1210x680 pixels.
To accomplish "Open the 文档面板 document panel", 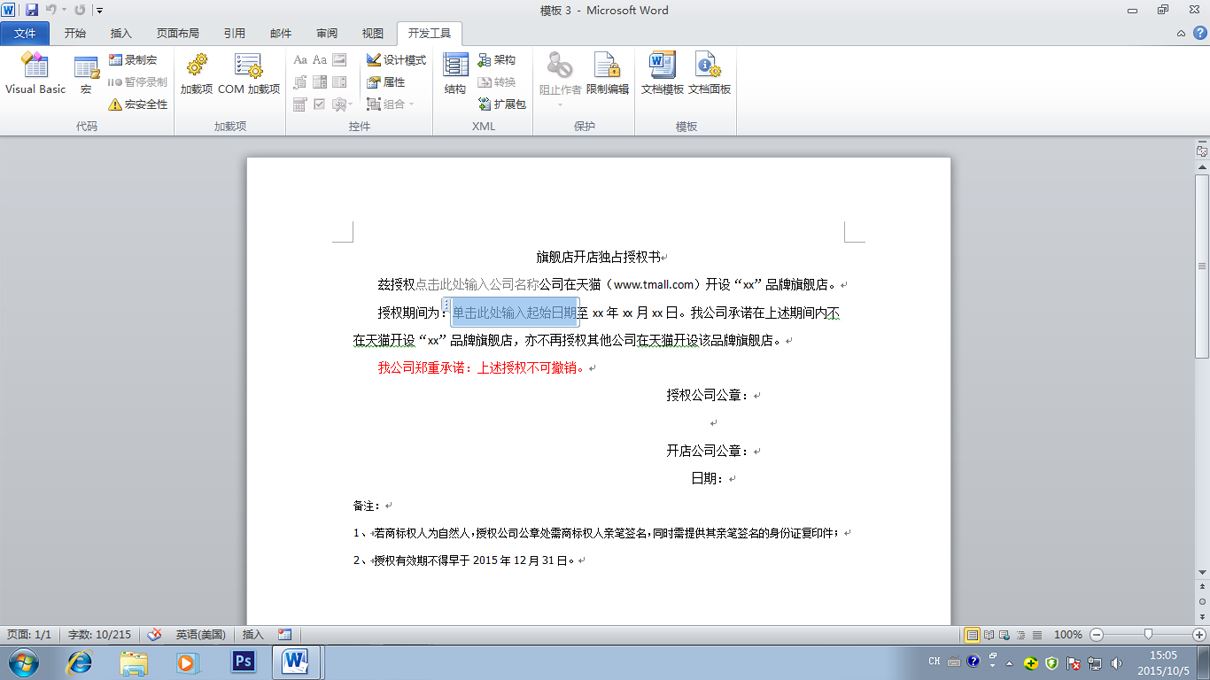I will 709,75.
